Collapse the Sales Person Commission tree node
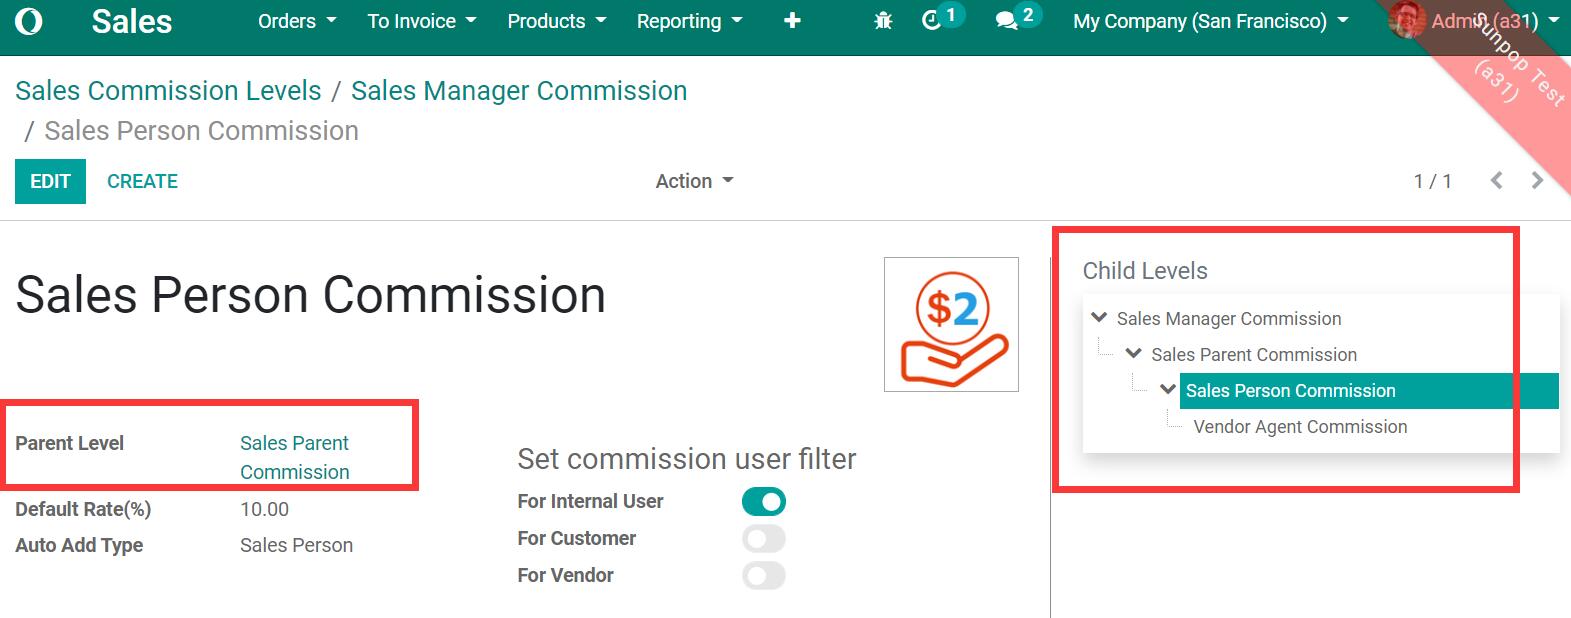 tap(1168, 390)
